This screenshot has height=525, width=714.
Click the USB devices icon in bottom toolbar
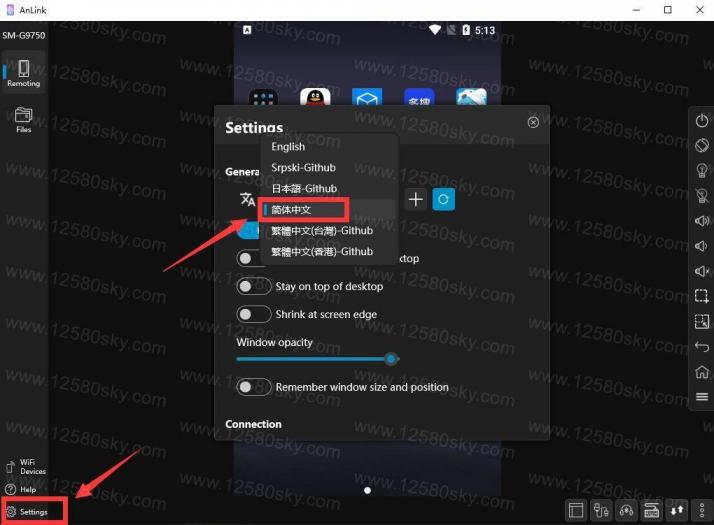601,510
